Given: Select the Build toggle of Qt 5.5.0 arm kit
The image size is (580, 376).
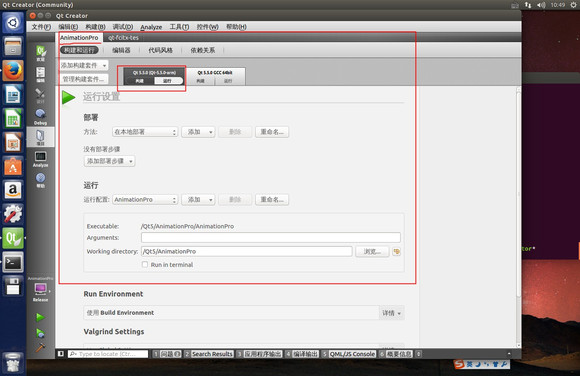Looking at the screenshot, I should (x=139, y=81).
